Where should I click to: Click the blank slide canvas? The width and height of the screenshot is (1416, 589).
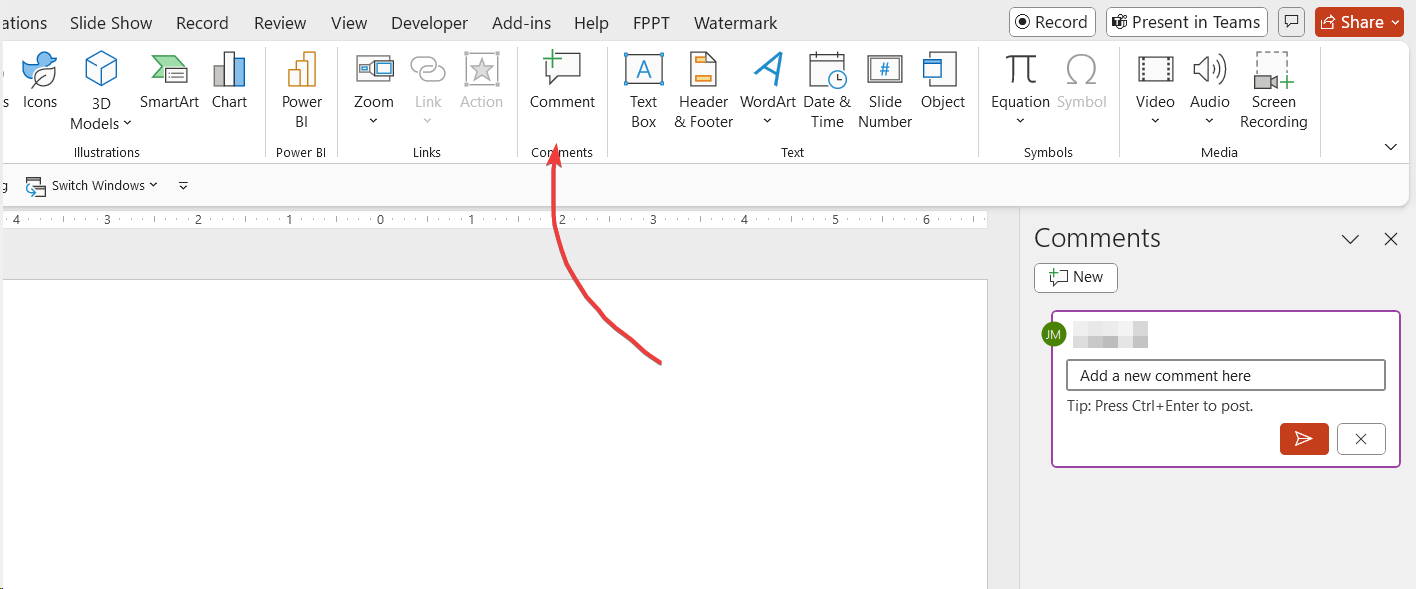point(494,434)
